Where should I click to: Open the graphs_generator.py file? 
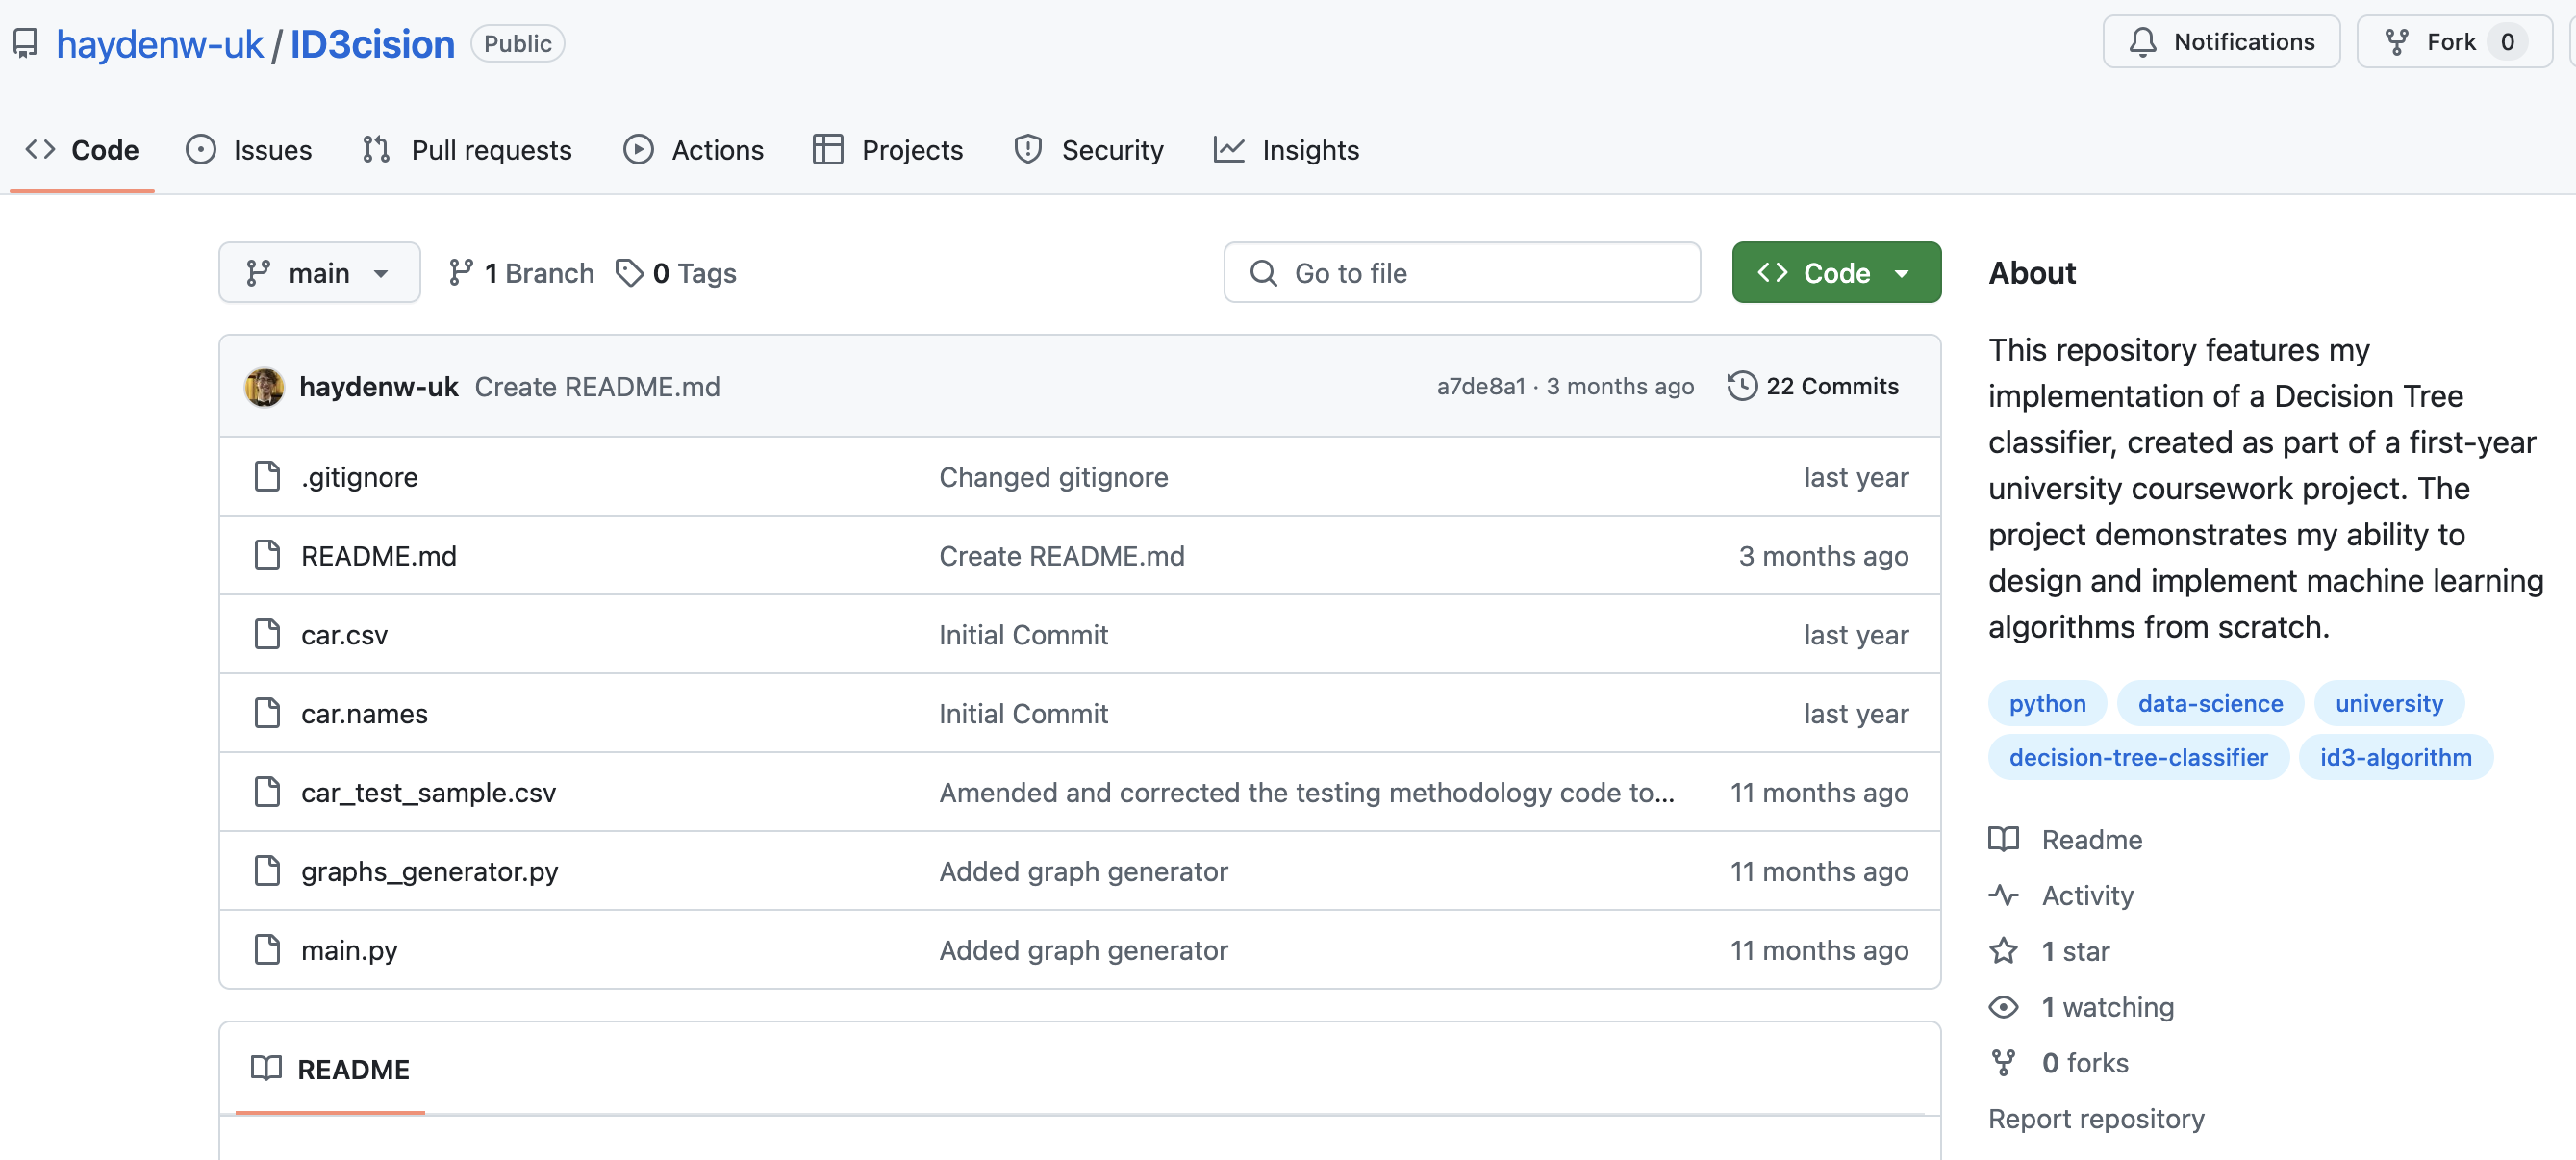tap(430, 871)
